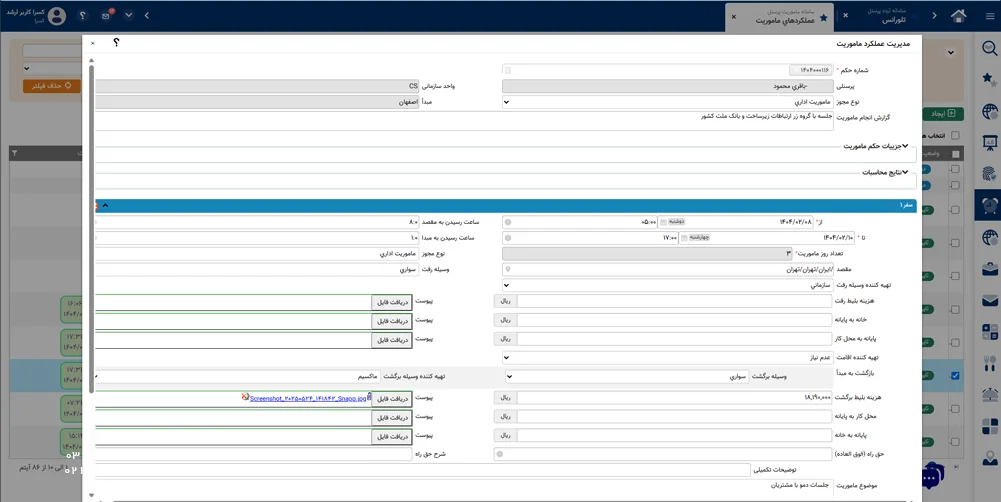Delete the attached Screenshot jpg file
This screenshot has height=502, width=1001.
click(x=245, y=397)
